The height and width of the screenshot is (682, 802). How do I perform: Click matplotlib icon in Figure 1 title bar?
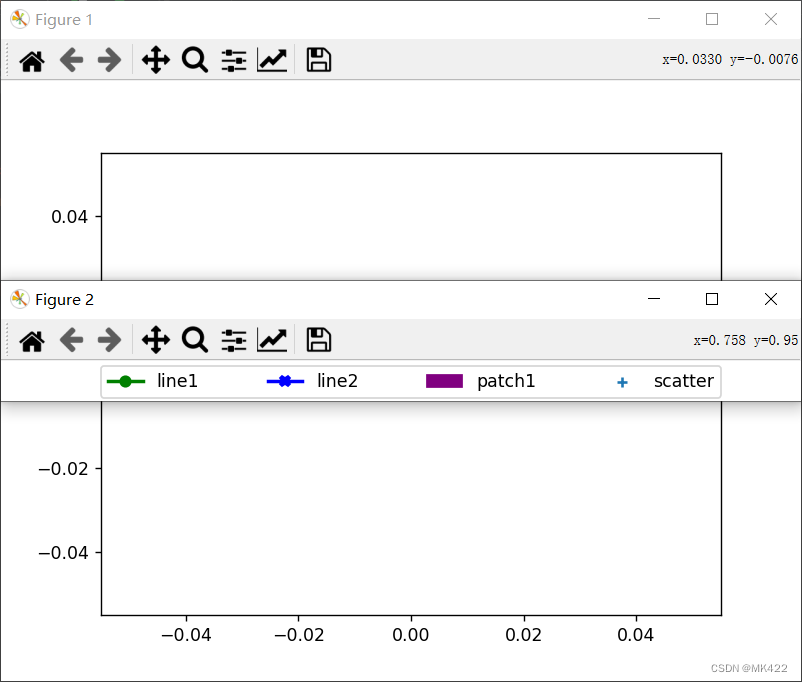tap(19, 19)
